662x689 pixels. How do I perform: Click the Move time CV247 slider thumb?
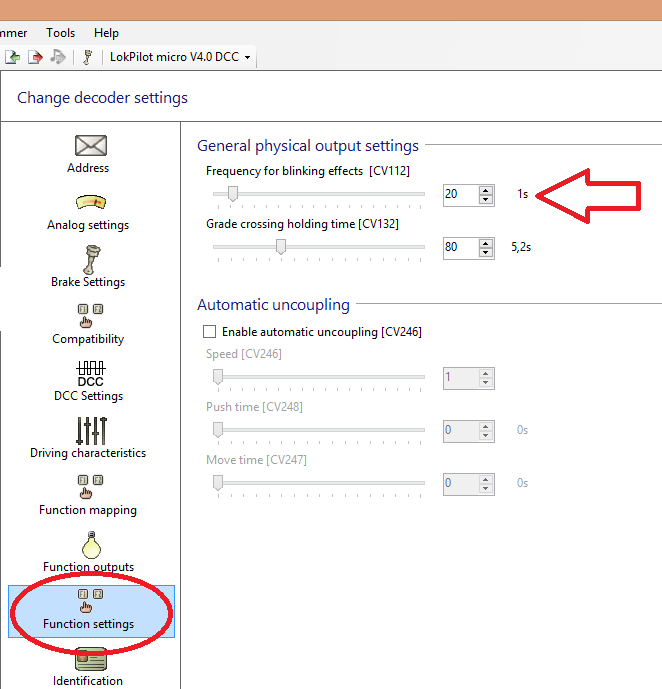[x=218, y=482]
